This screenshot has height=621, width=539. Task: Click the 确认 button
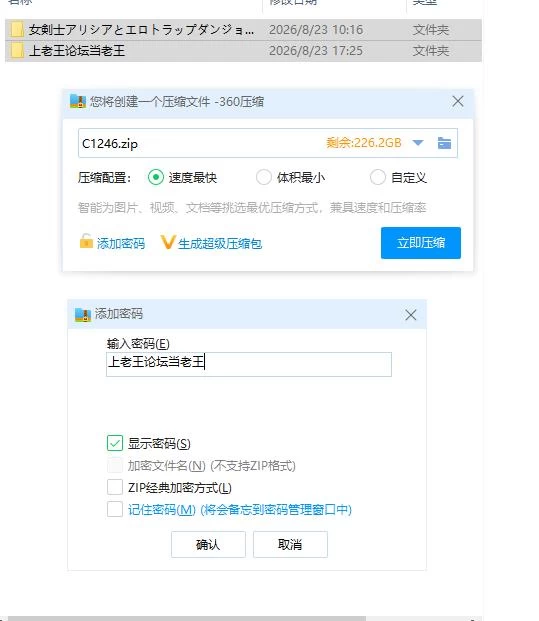click(208, 545)
